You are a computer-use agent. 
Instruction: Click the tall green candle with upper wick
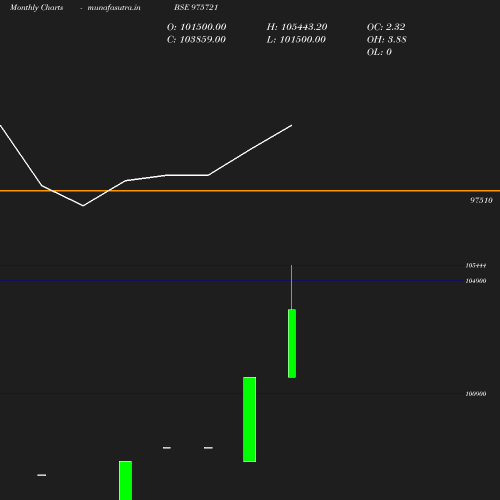point(292,343)
